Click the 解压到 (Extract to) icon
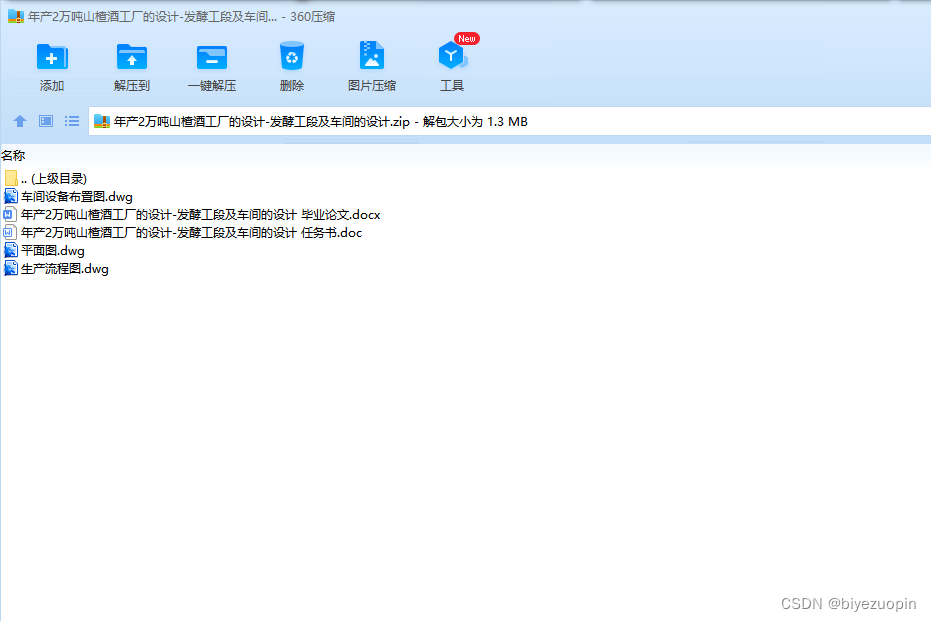This screenshot has height=621, width=931. tap(131, 58)
